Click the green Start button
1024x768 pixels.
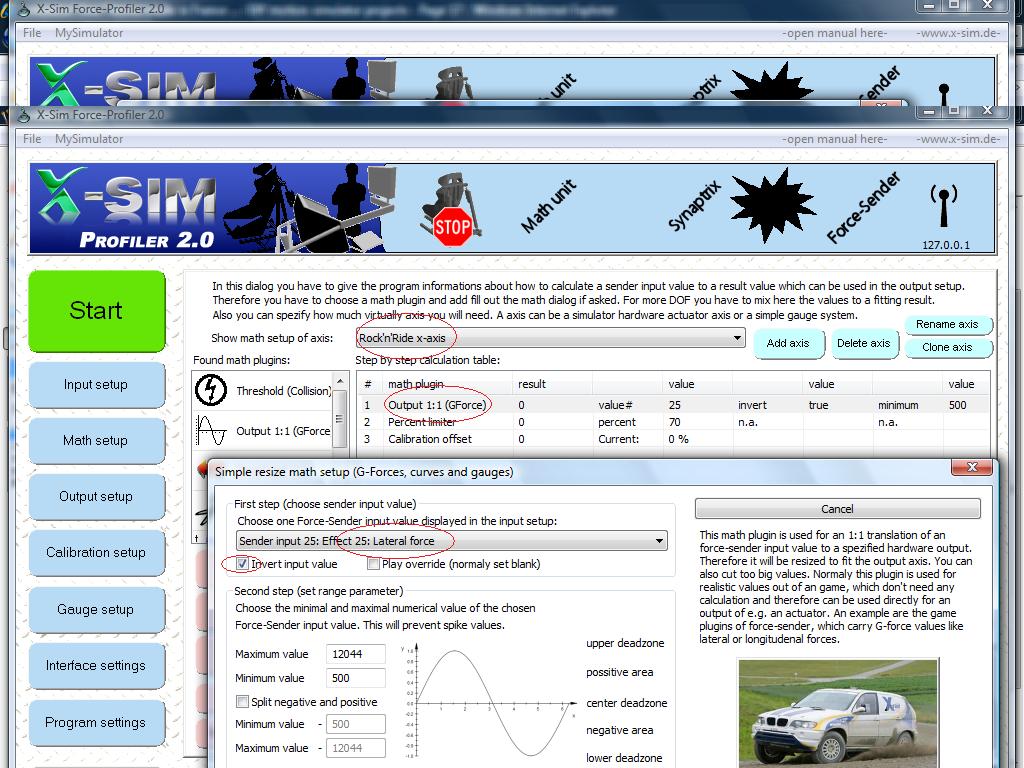click(x=97, y=311)
